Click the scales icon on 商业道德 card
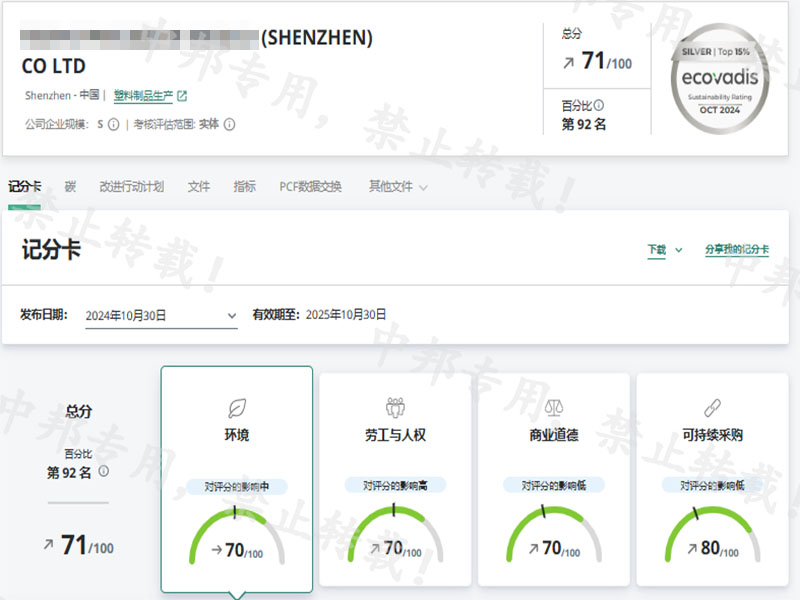 pos(553,407)
